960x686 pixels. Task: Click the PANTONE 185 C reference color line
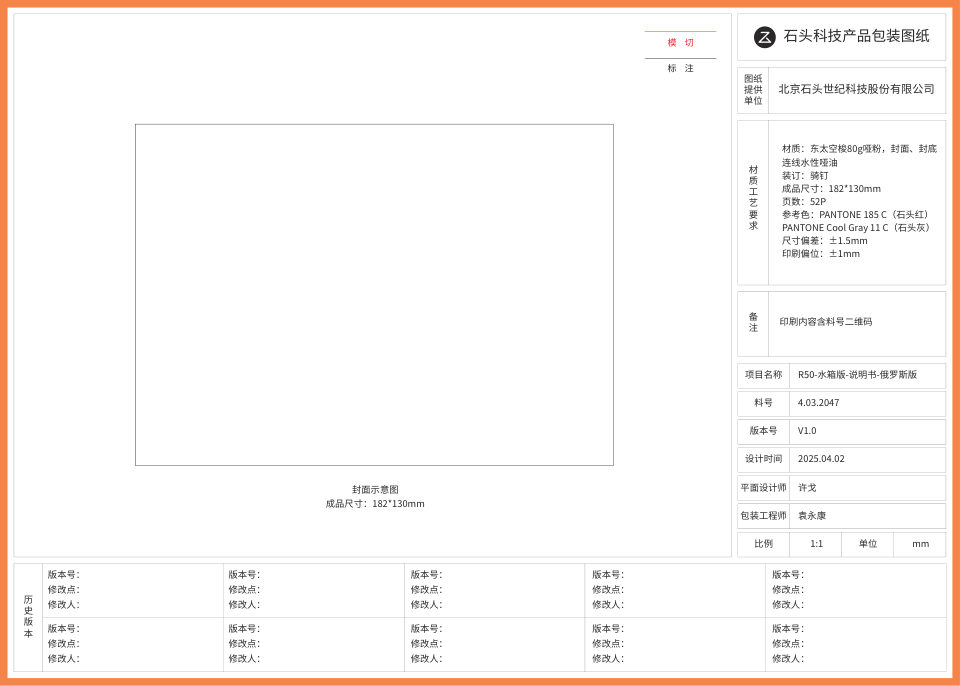(856, 214)
